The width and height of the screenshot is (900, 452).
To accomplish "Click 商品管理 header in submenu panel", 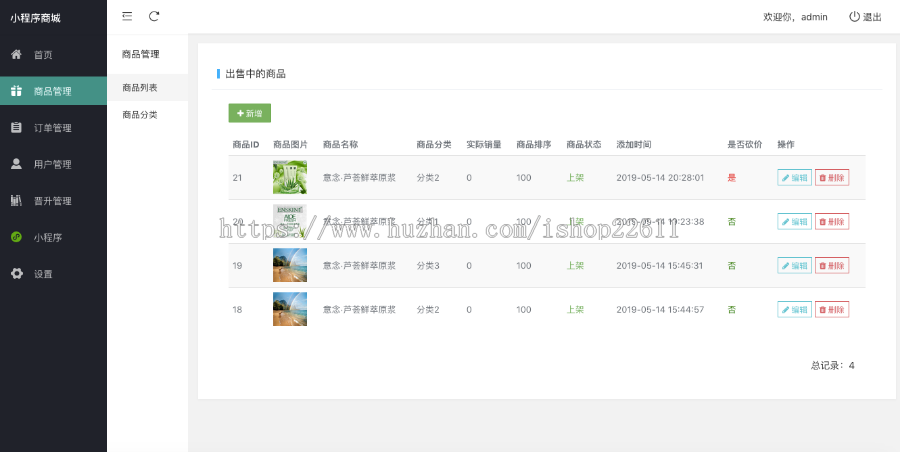I will coord(141,55).
